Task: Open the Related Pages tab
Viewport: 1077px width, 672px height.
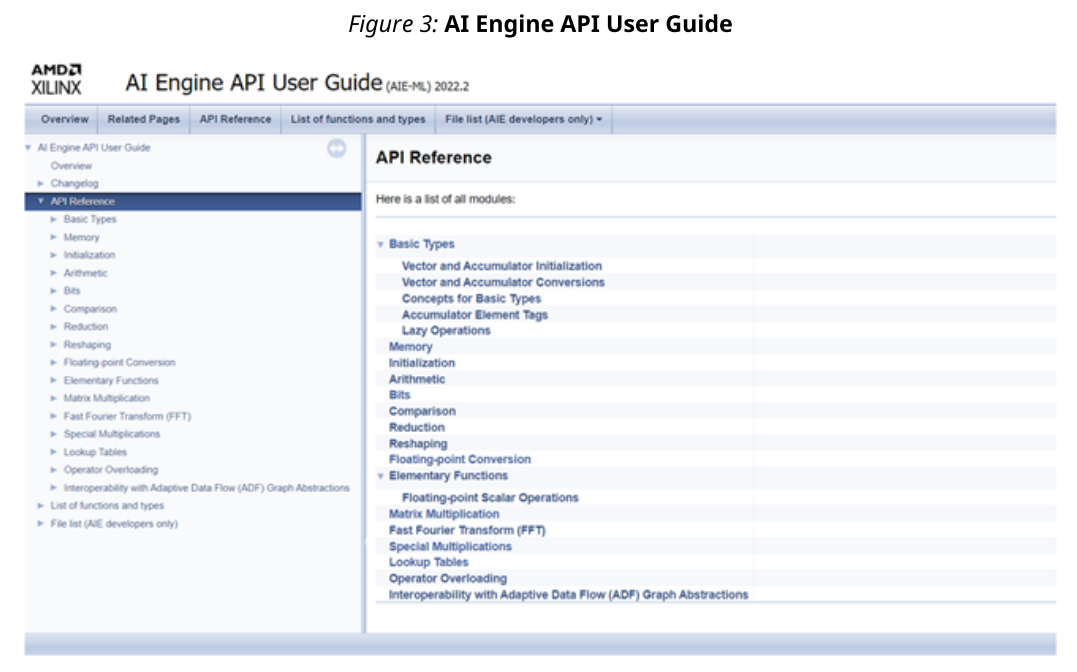Action: (x=144, y=119)
